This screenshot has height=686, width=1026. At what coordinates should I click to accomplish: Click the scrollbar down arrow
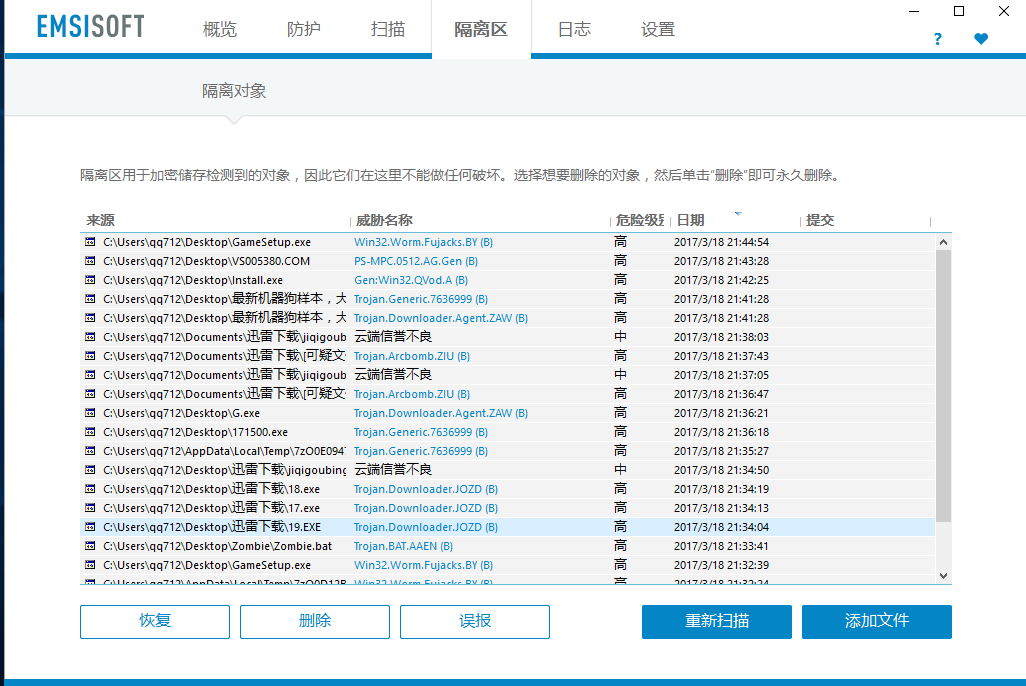click(x=944, y=576)
